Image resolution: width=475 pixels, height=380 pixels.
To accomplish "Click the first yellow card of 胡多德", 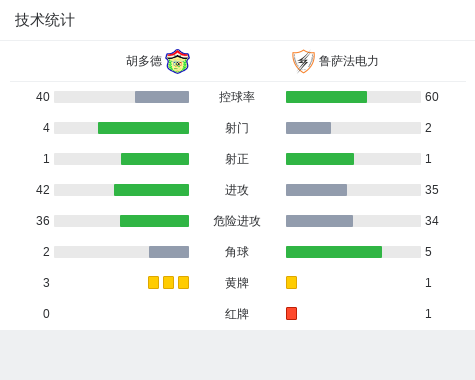I will coord(153,283).
